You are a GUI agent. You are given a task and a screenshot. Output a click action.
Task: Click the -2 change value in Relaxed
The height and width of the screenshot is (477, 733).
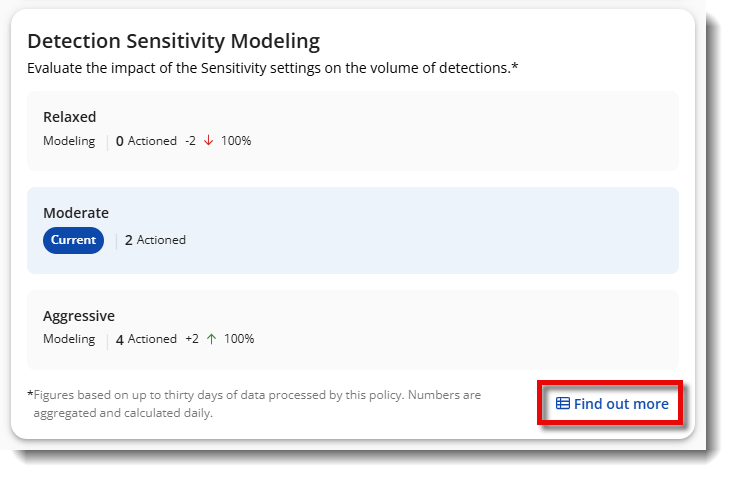pos(190,141)
